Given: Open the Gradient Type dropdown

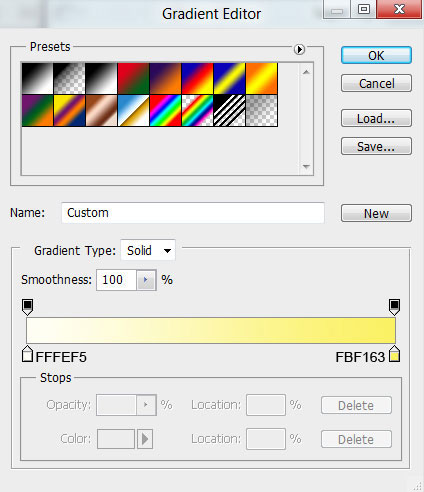Looking at the screenshot, I should tap(148, 250).
